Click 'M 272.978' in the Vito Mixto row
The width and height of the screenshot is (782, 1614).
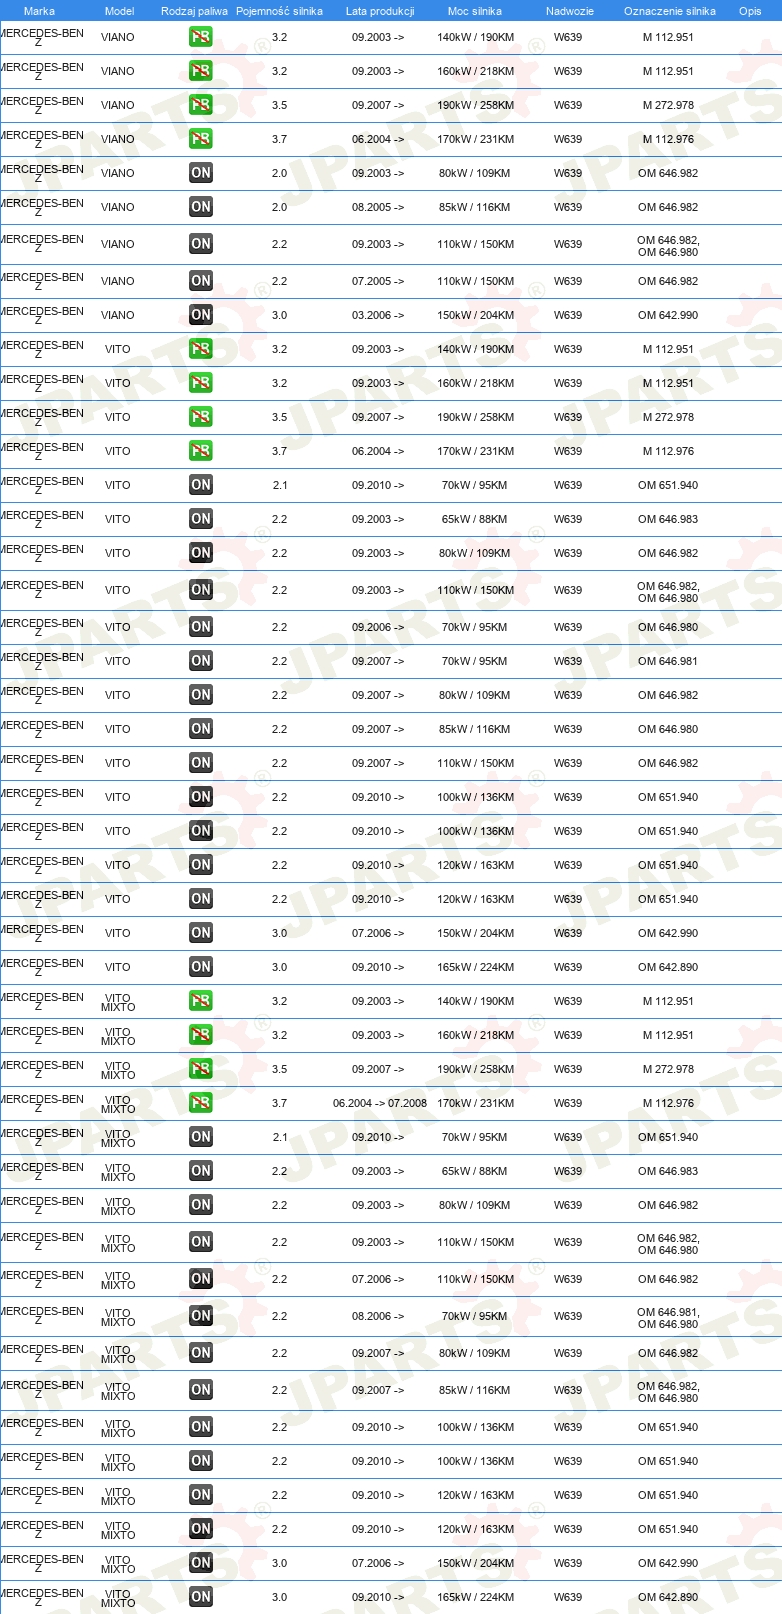tap(668, 1069)
